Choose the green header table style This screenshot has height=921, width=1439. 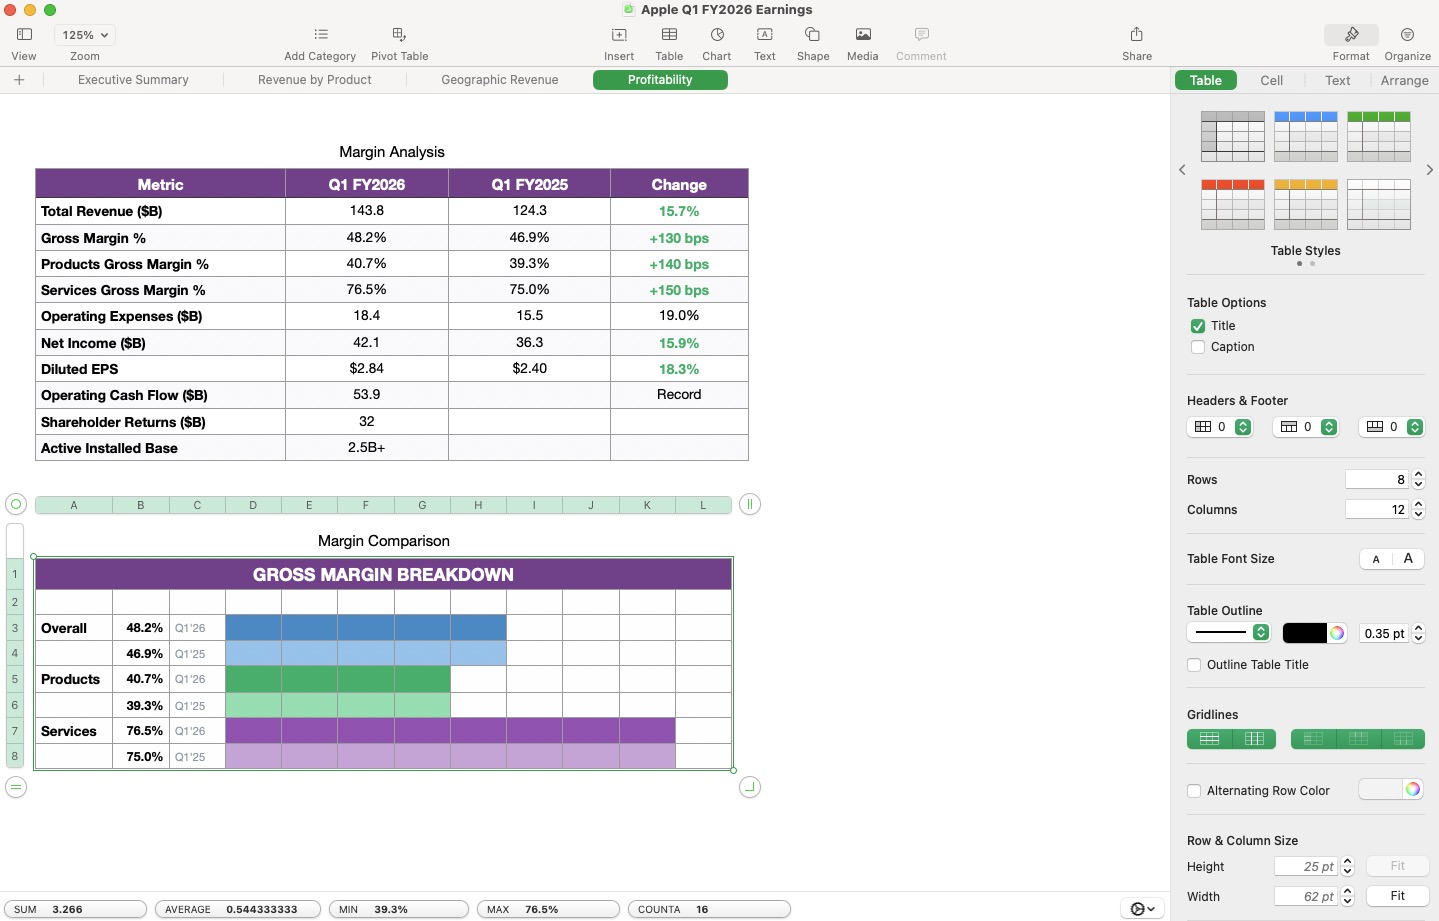point(1379,136)
